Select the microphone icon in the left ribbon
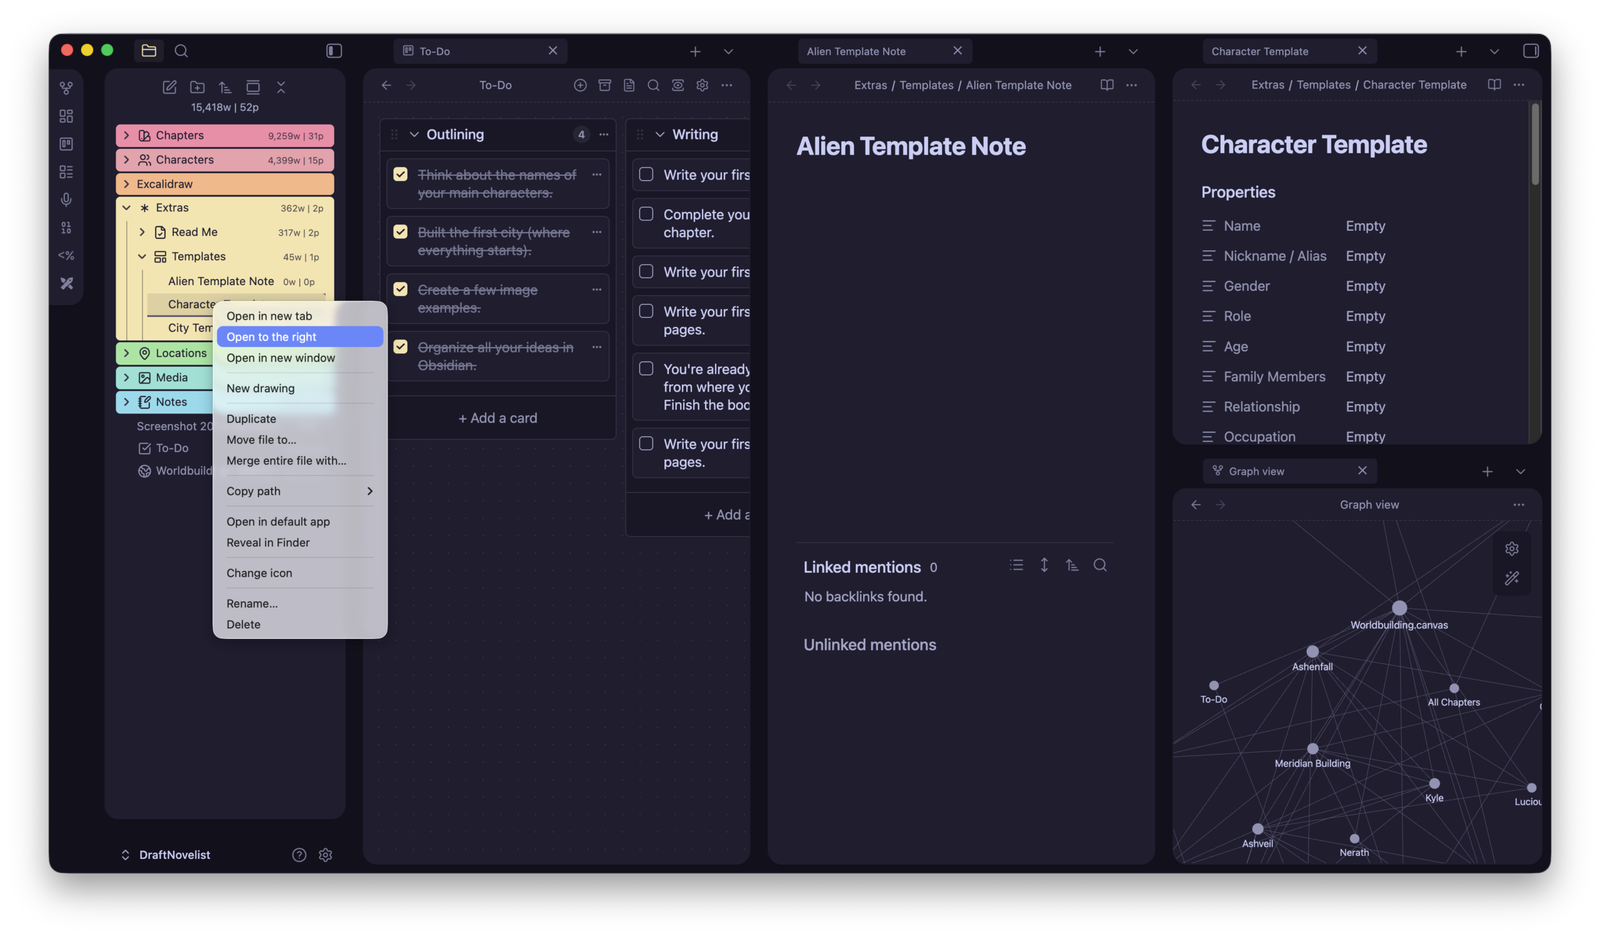1600x938 pixels. click(x=66, y=199)
